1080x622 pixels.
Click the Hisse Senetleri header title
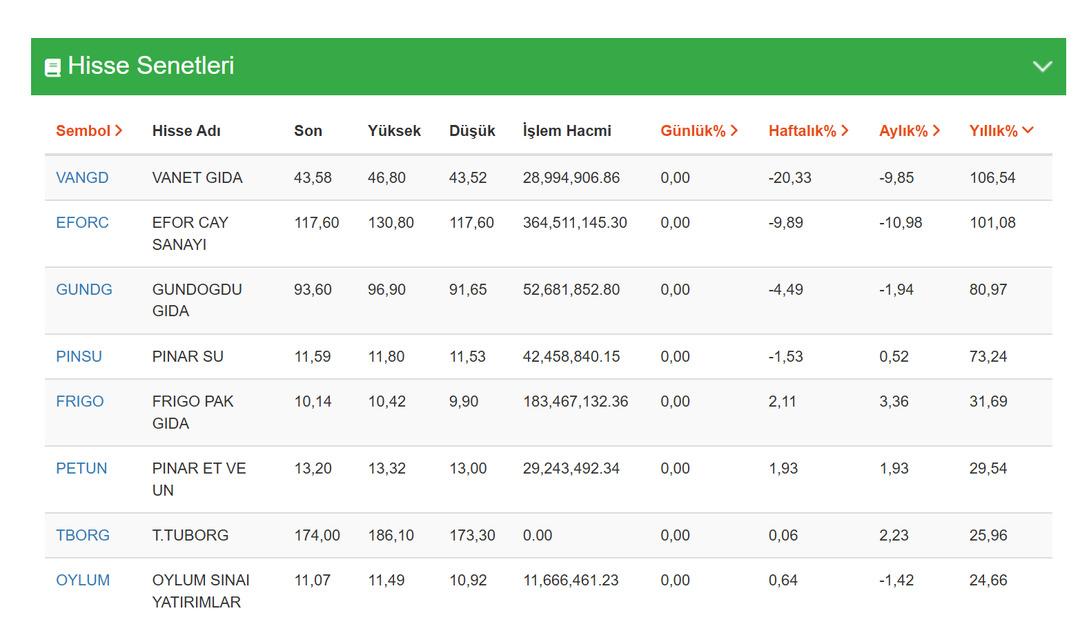(x=150, y=66)
